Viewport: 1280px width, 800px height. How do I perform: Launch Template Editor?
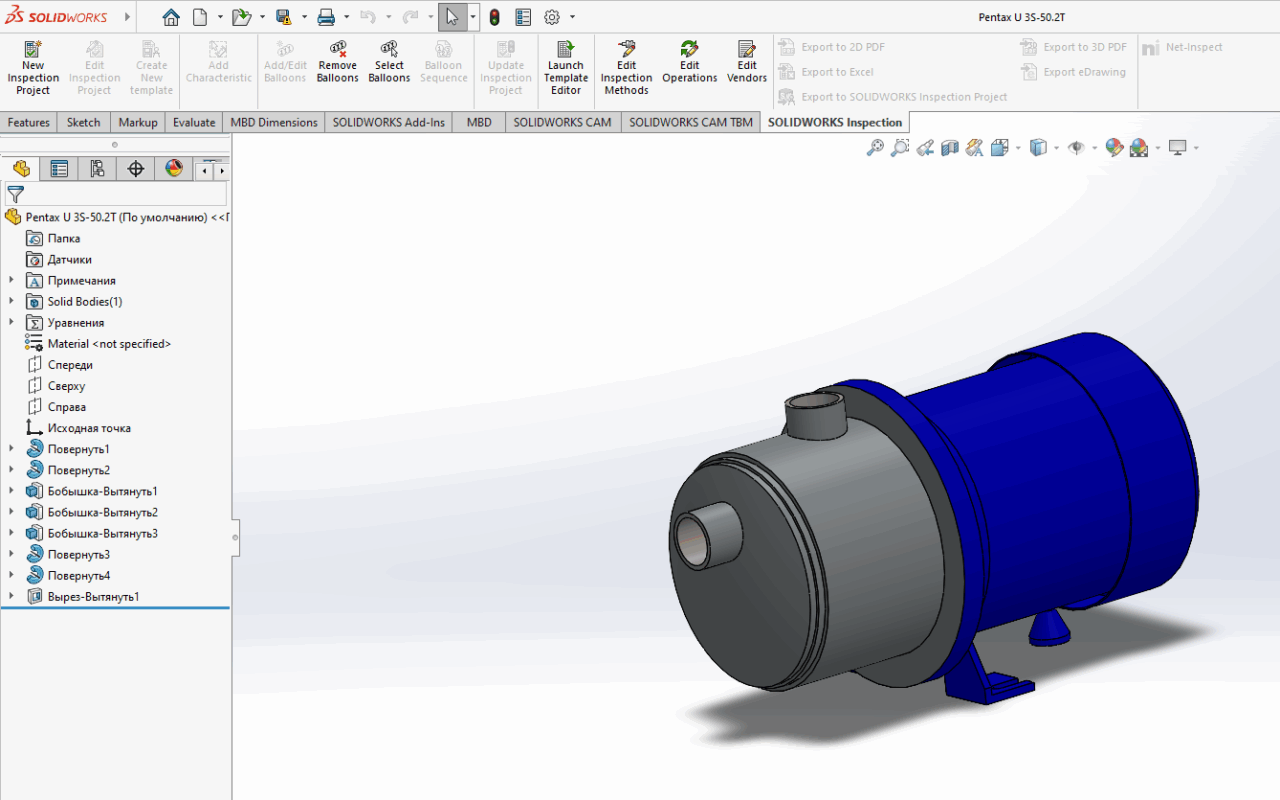(x=566, y=68)
